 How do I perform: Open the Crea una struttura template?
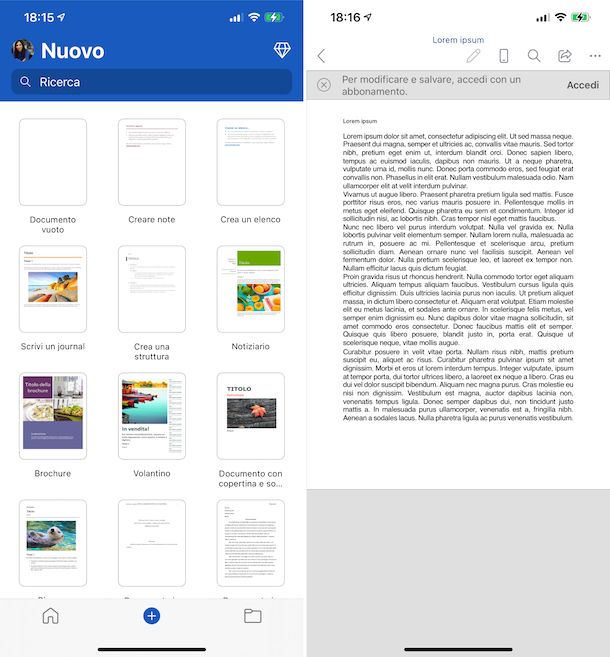click(152, 289)
